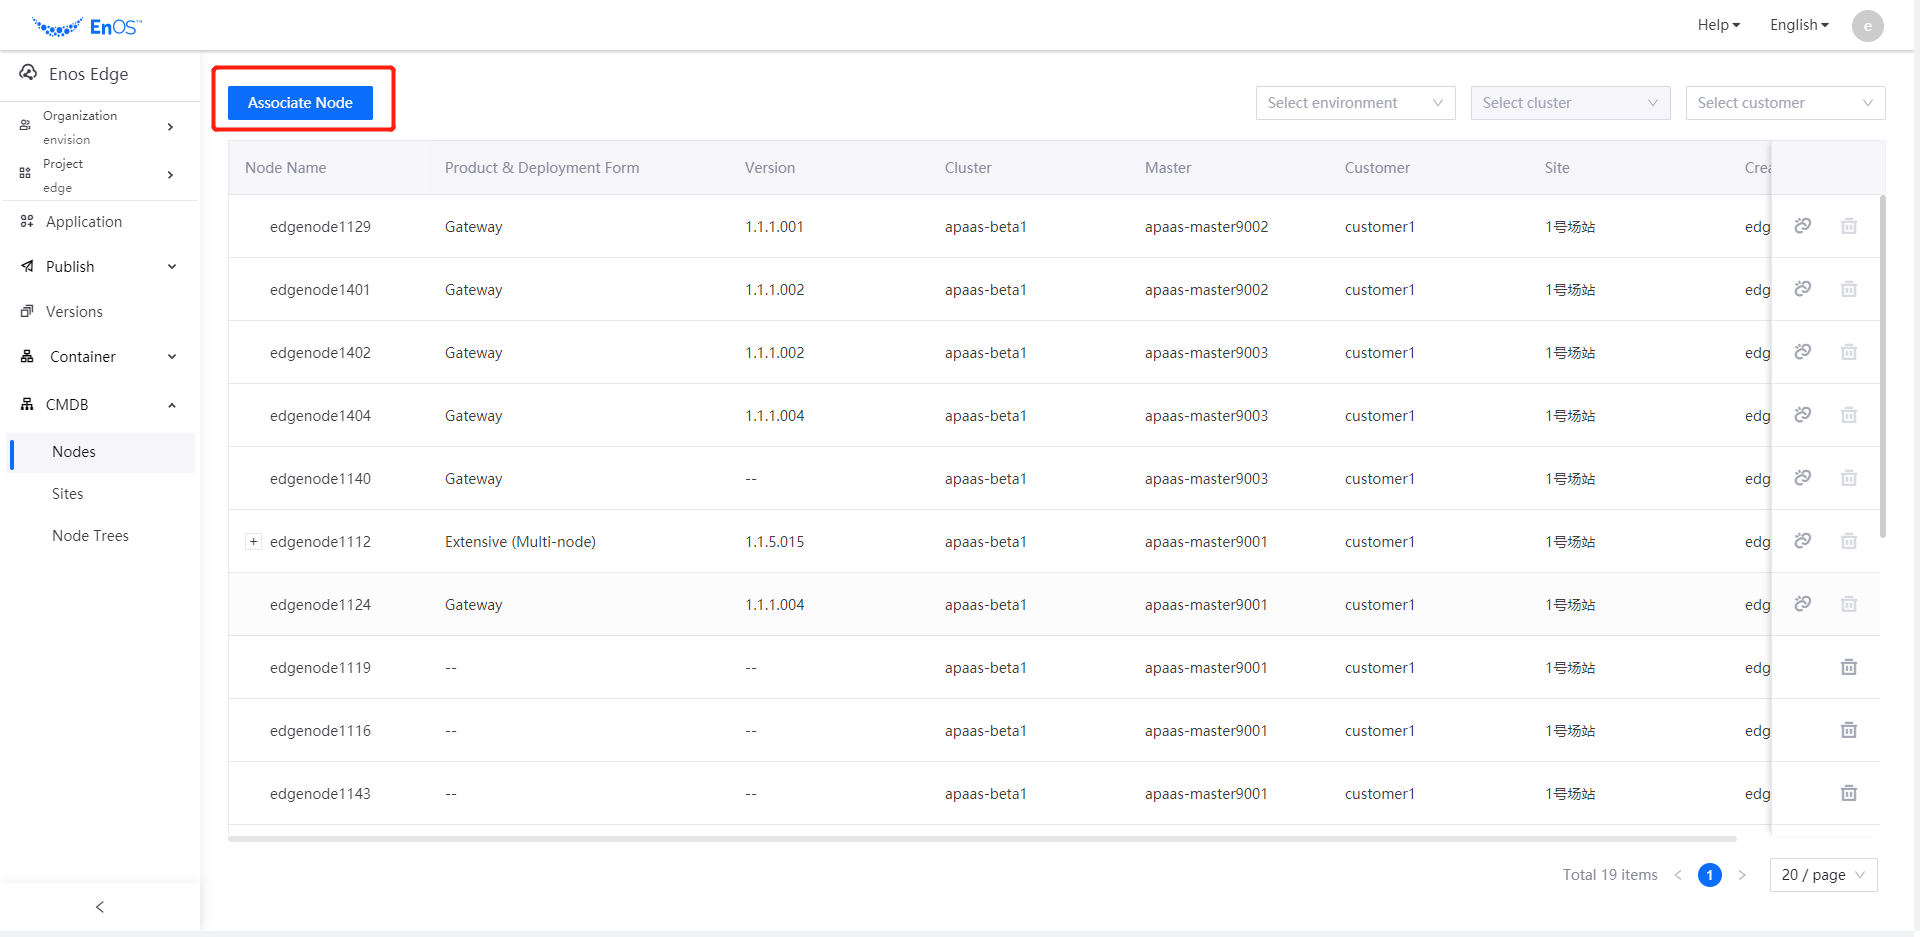
Task: Click the link icon for edgenode1129
Action: click(1802, 226)
